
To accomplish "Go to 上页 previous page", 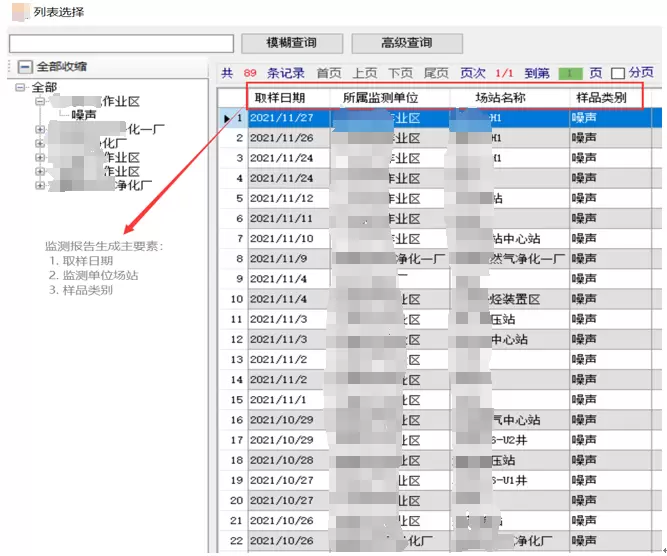I will (364, 73).
